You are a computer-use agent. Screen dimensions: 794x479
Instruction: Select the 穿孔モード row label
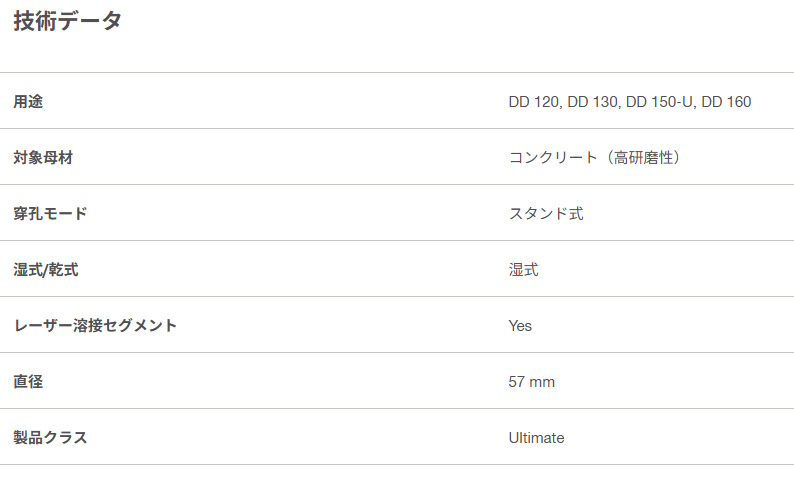[50, 213]
